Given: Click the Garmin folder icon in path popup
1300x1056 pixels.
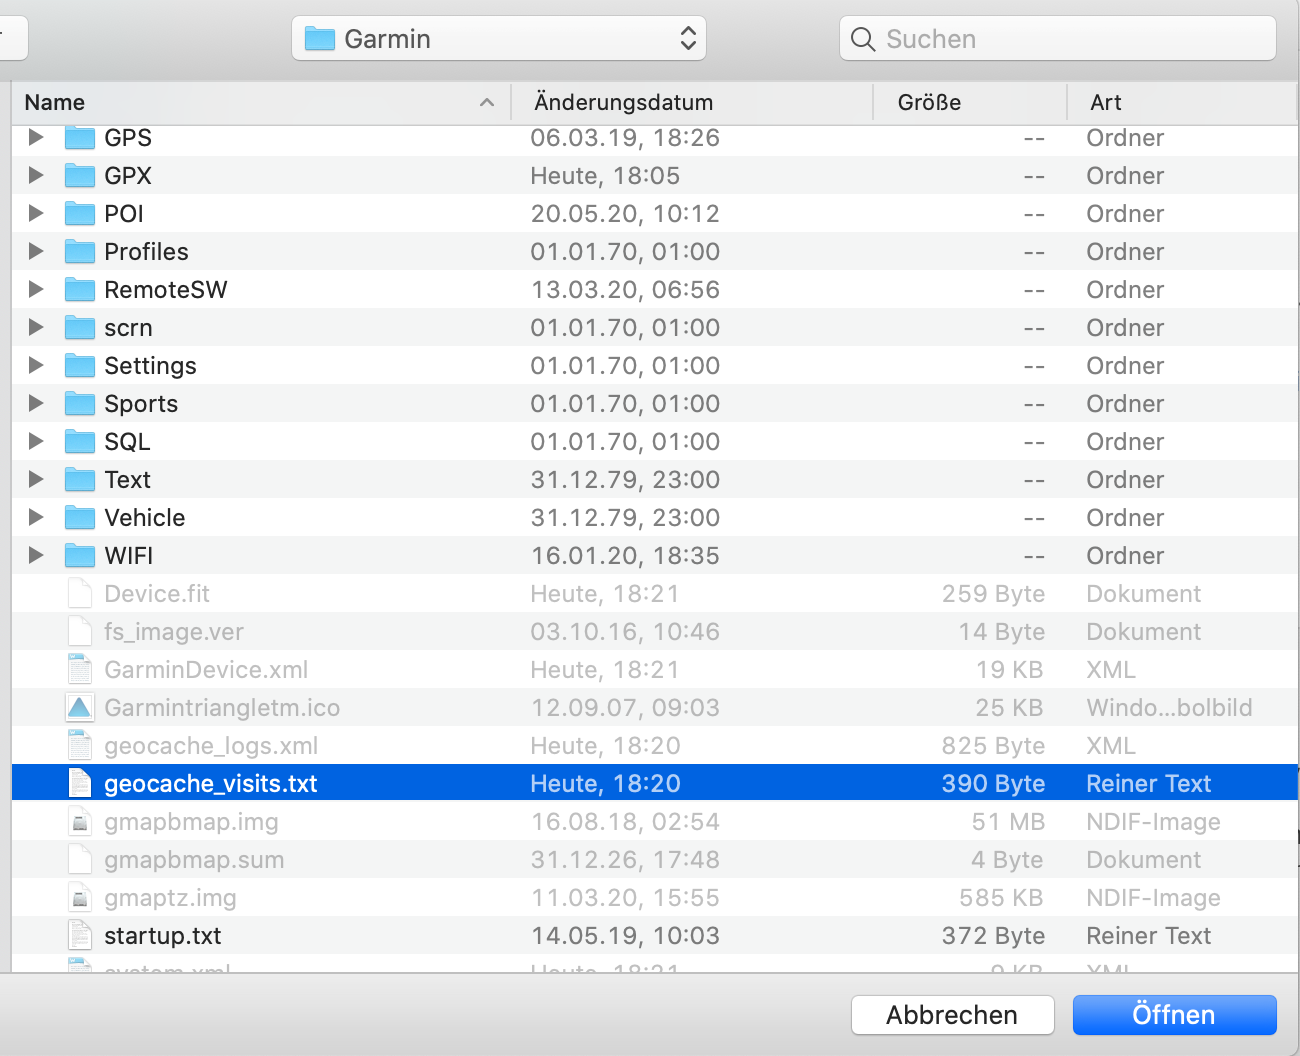Looking at the screenshot, I should tap(320, 39).
